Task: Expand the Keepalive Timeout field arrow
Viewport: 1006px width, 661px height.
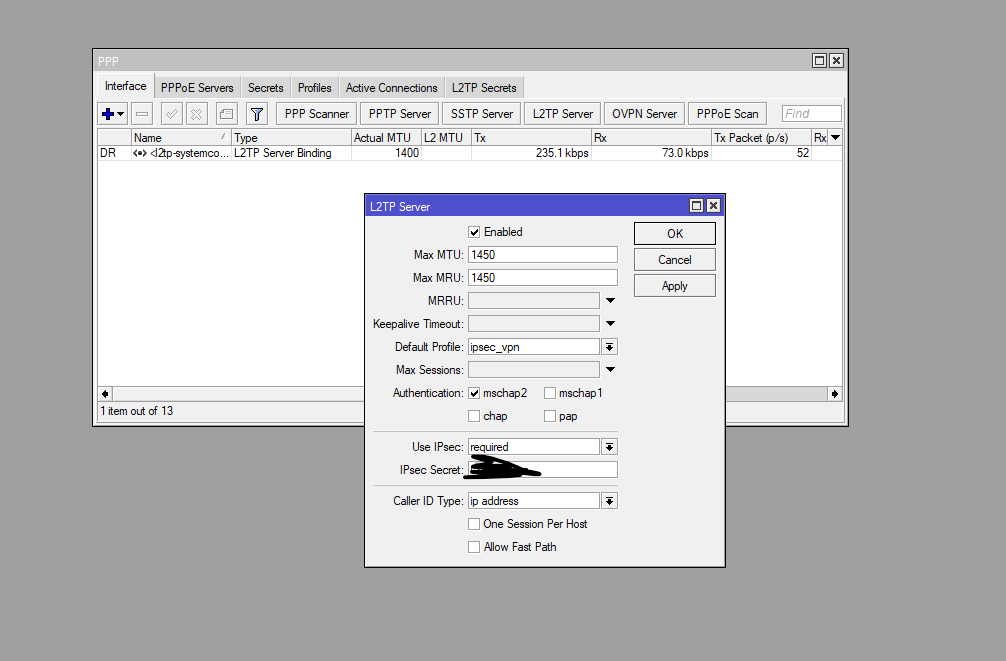Action: pyautogui.click(x=609, y=324)
